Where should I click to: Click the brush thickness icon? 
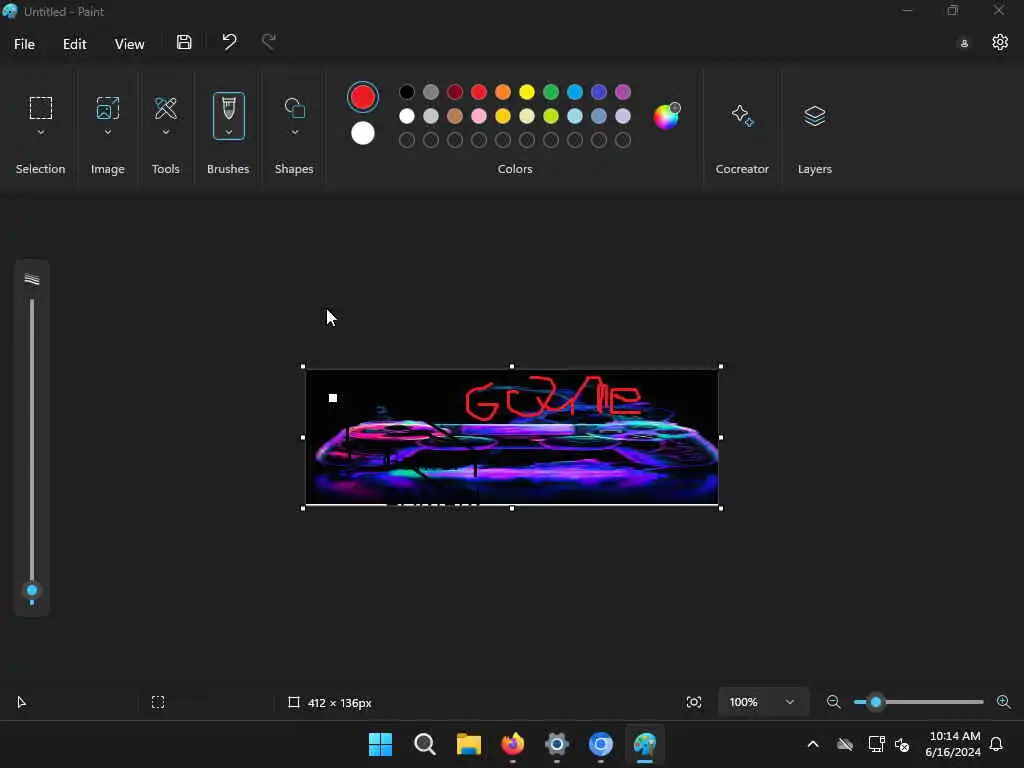(31, 280)
